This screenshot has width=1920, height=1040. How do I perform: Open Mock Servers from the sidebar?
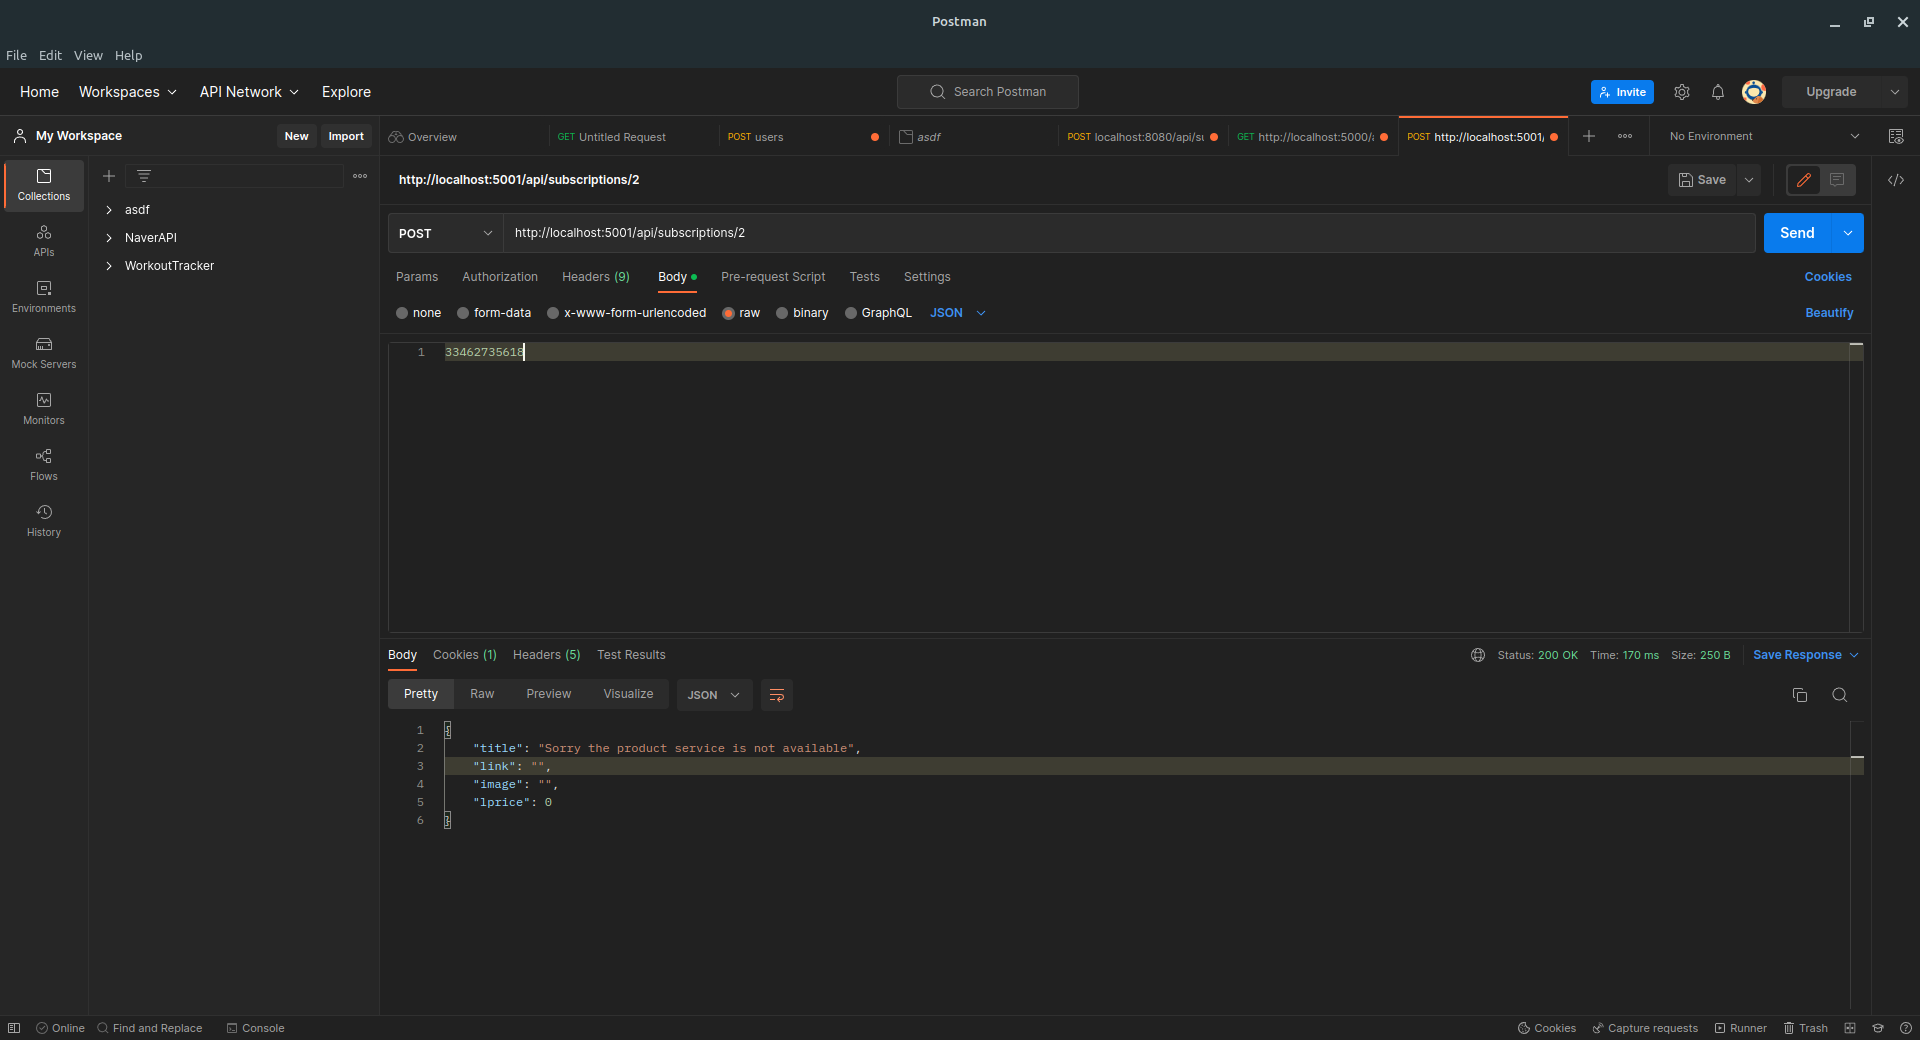tap(44, 352)
